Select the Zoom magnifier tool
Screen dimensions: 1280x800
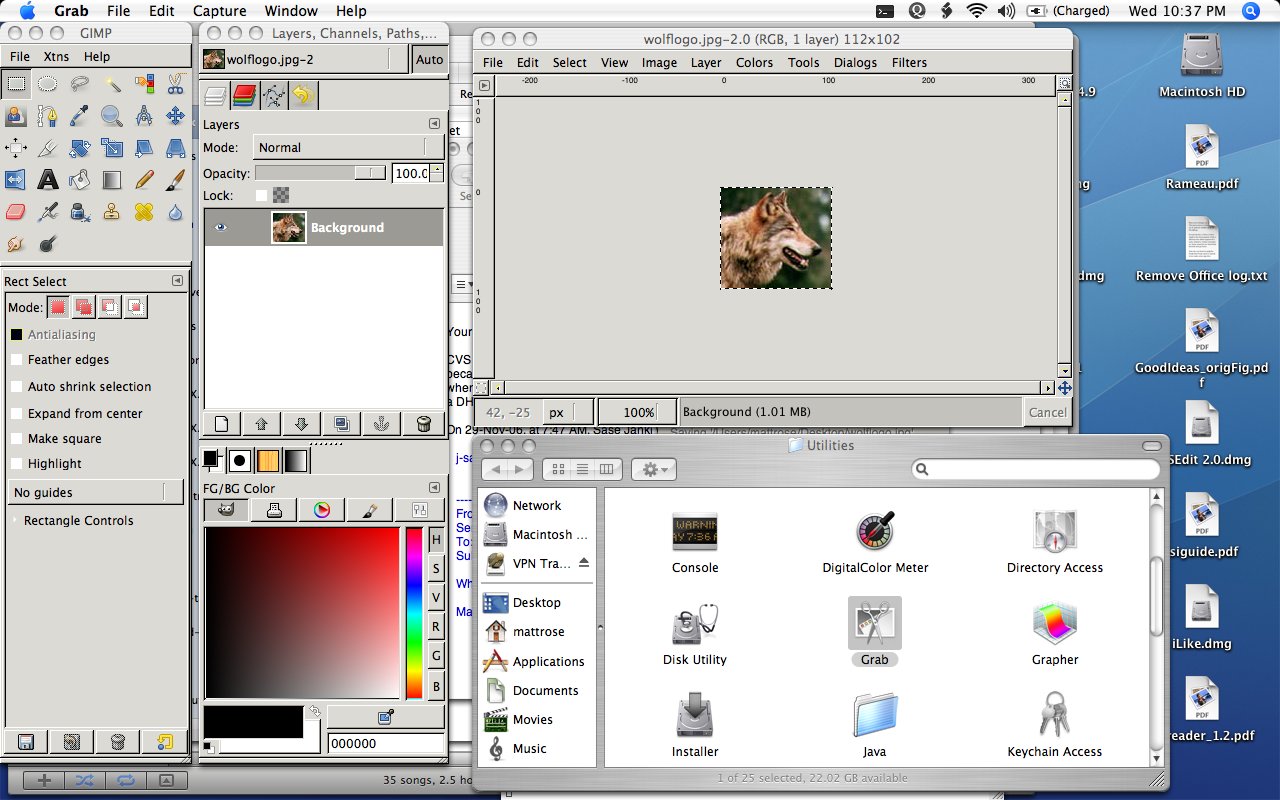click(112, 116)
